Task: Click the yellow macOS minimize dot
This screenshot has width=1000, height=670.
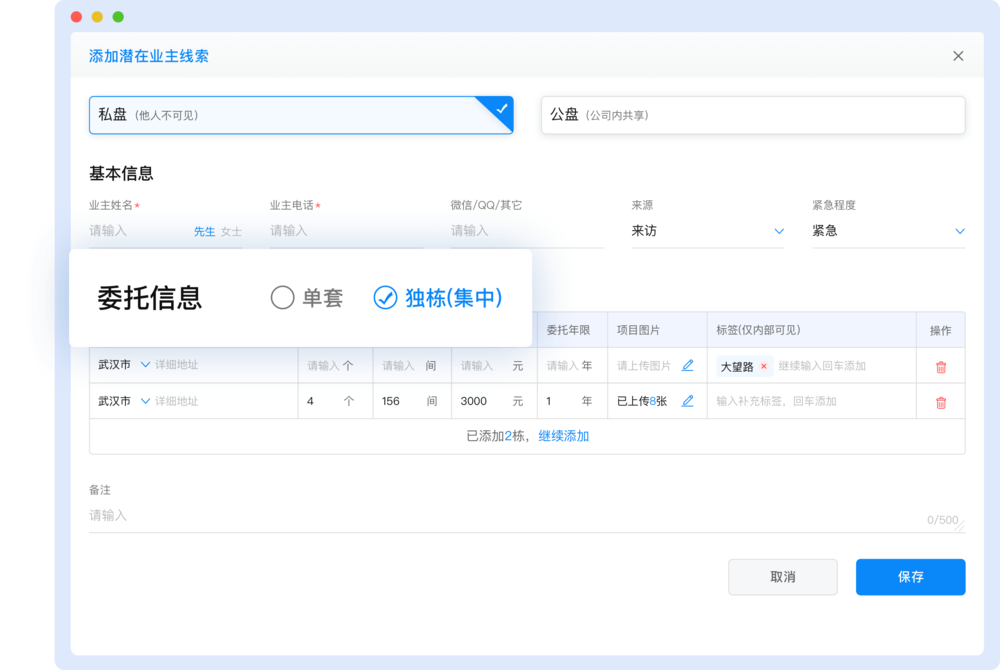Action: pyautogui.click(x=97, y=17)
